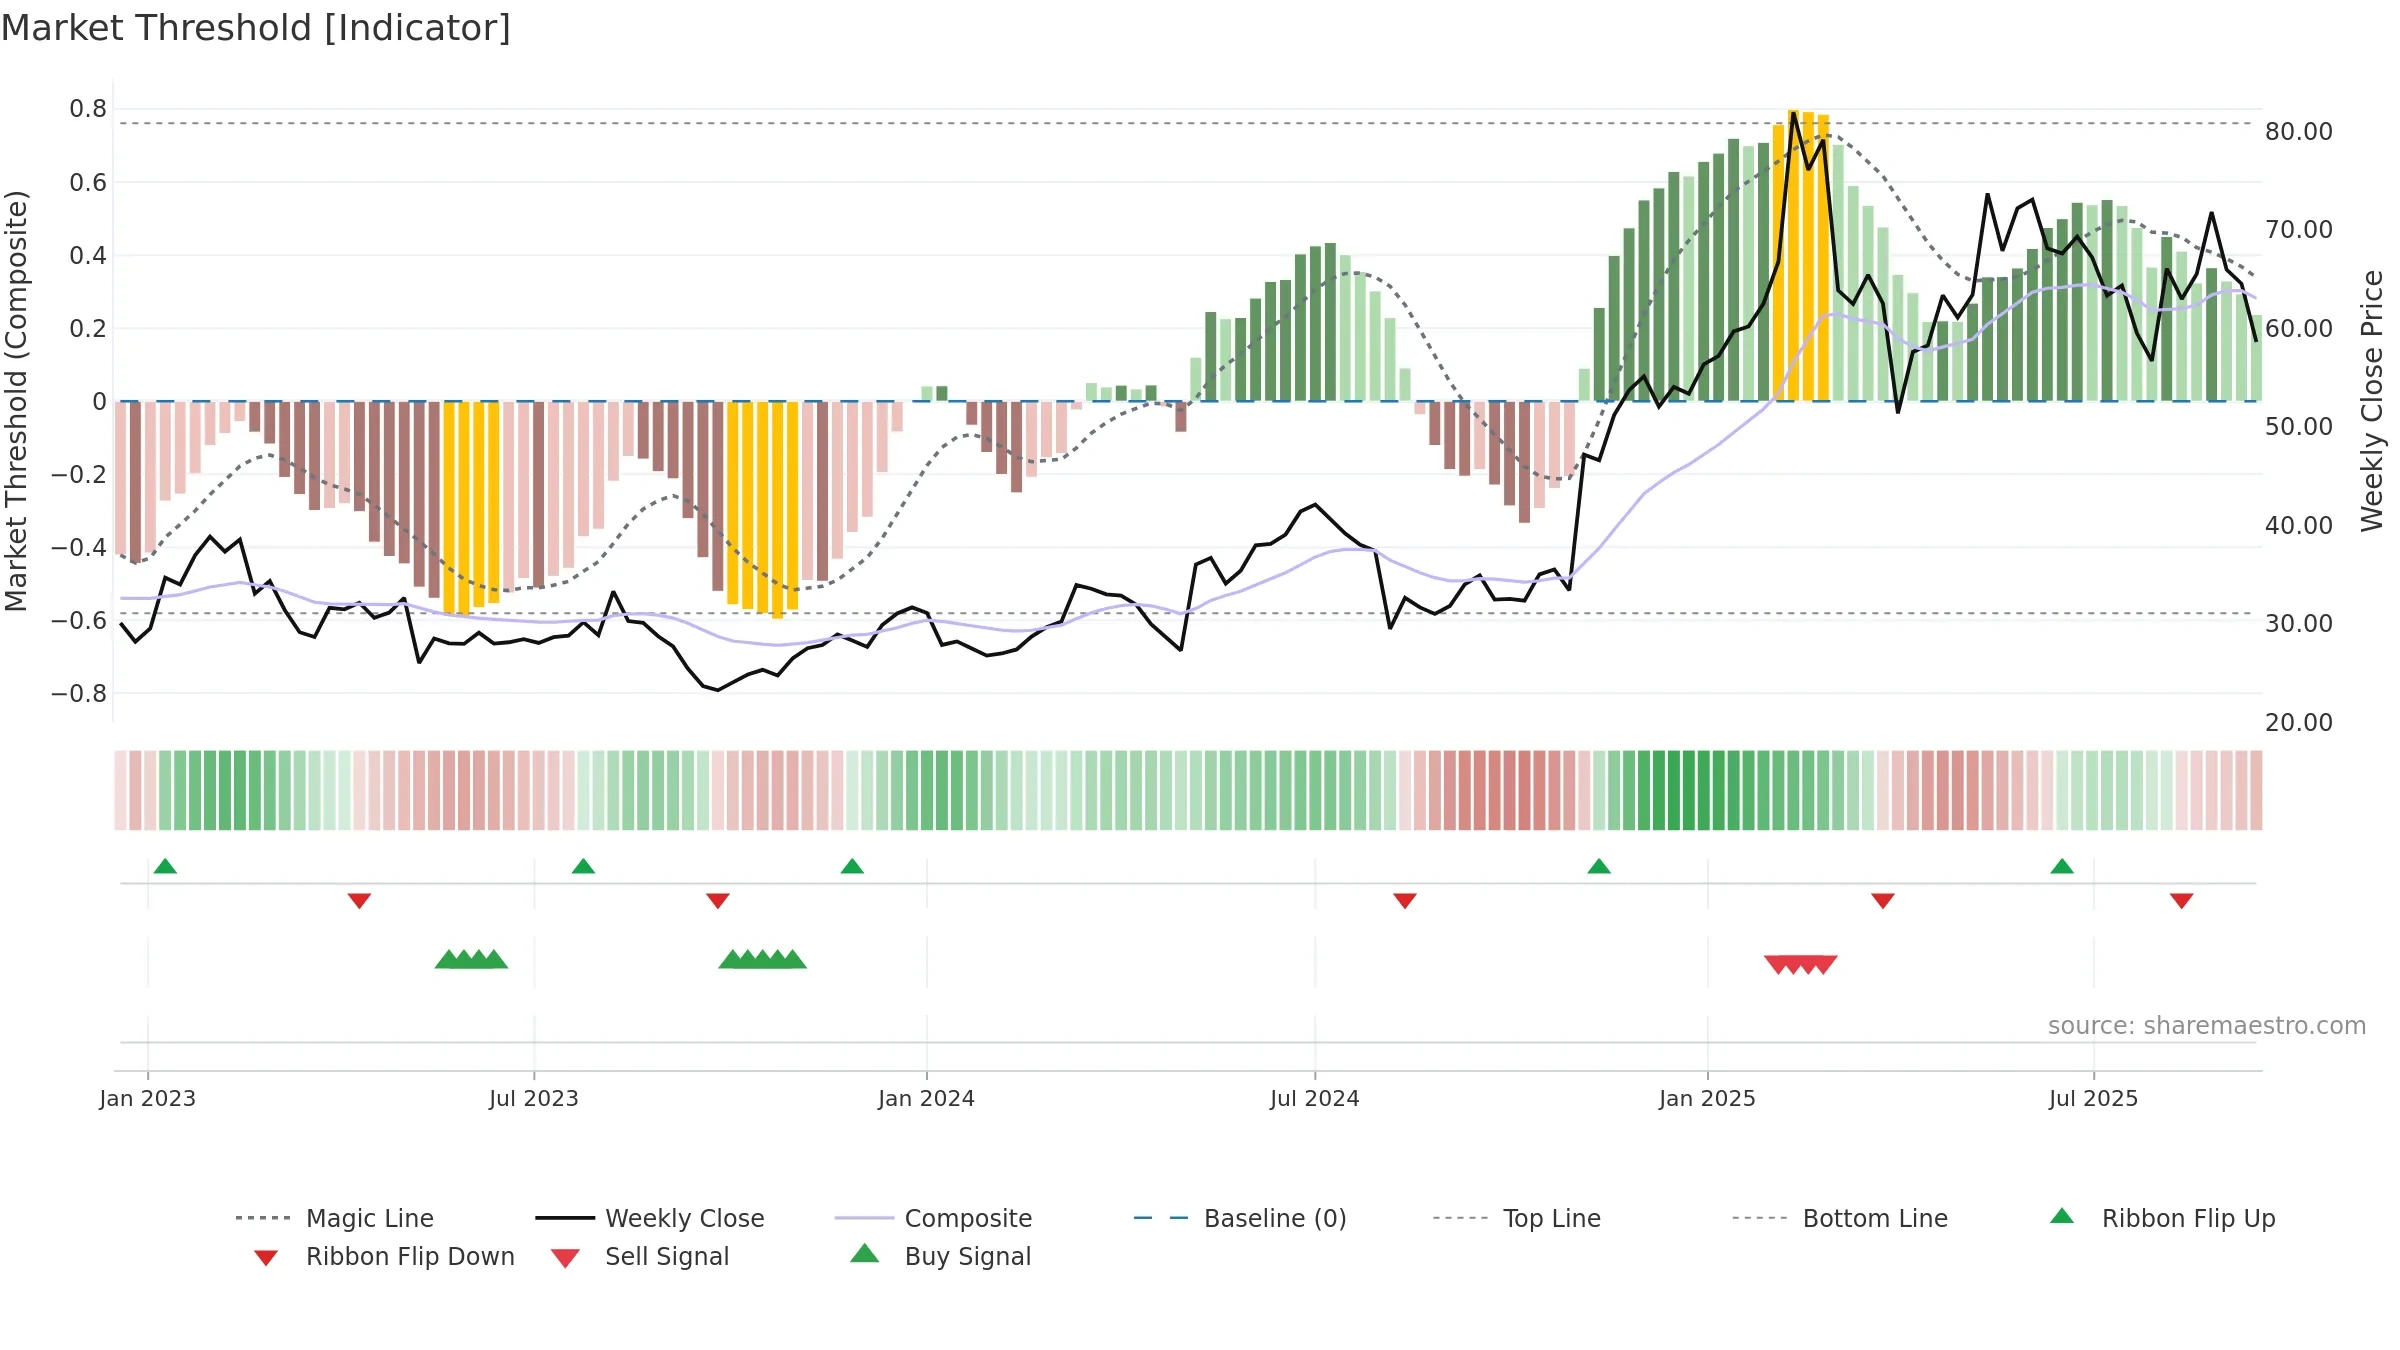Click the red ribbon flip down triangle in autumn 2023
This screenshot has height=1350, width=2400.
[717, 901]
